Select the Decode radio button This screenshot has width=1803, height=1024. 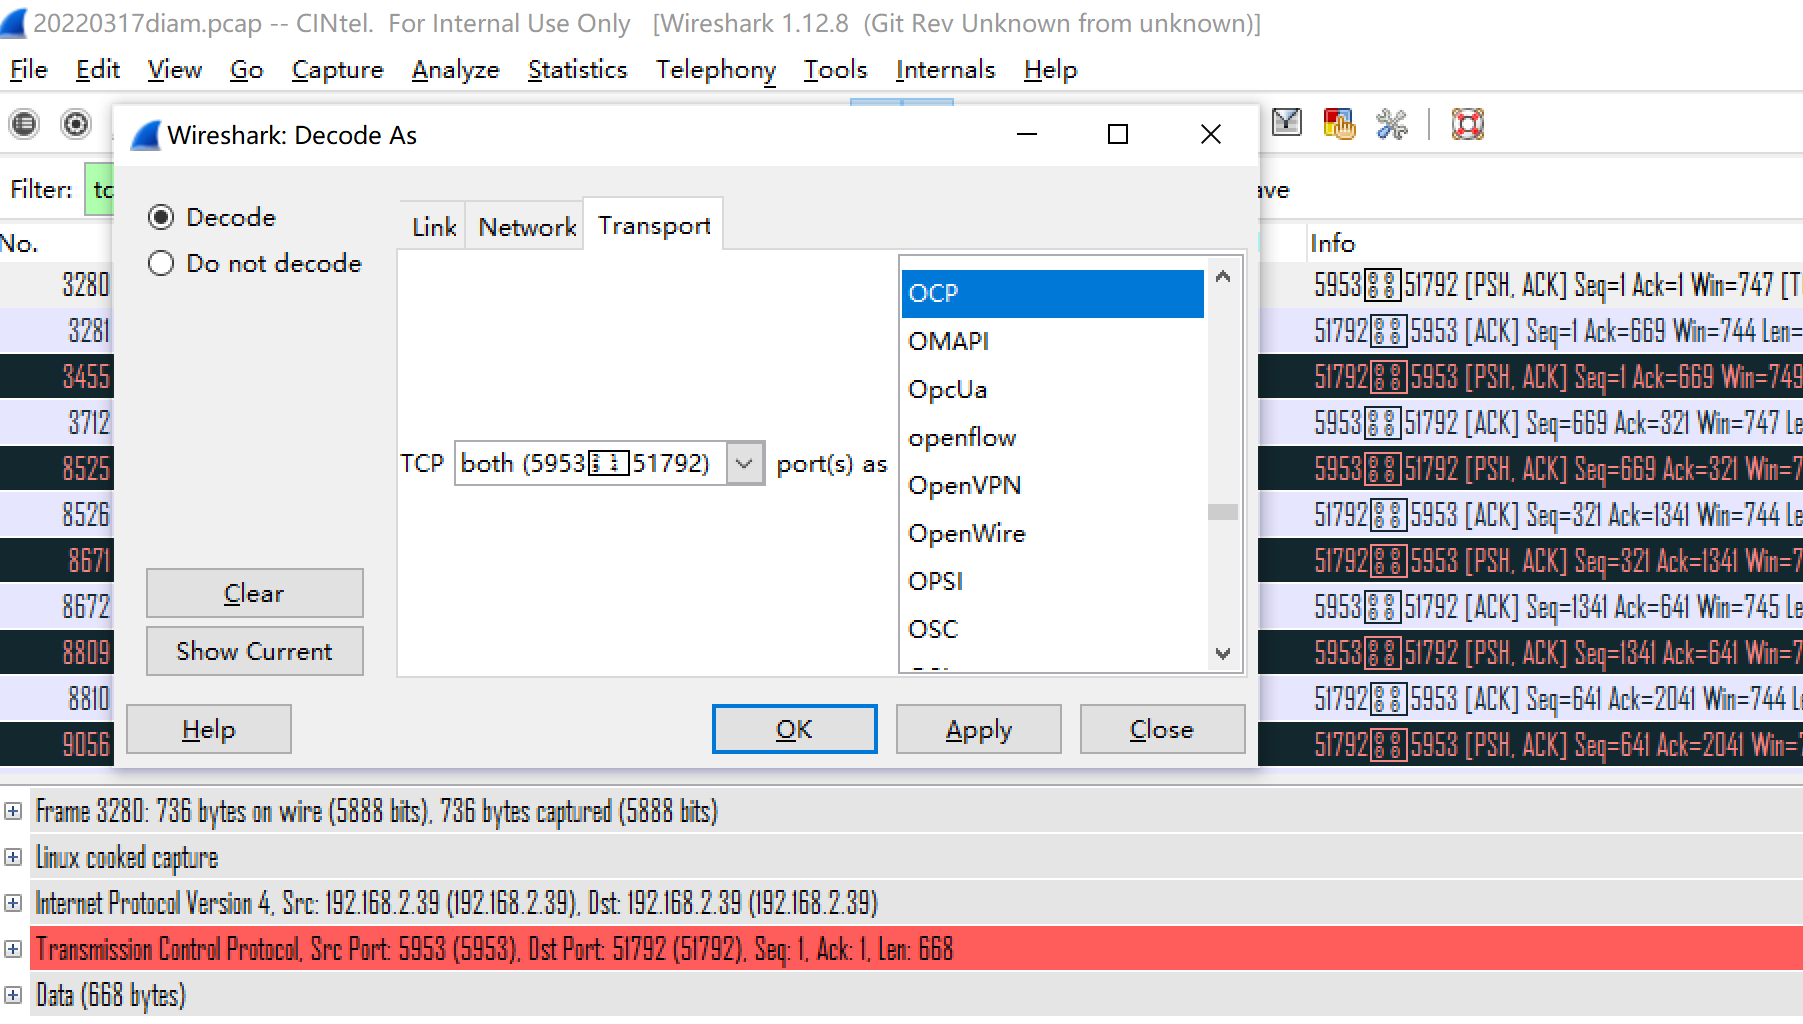(161, 217)
